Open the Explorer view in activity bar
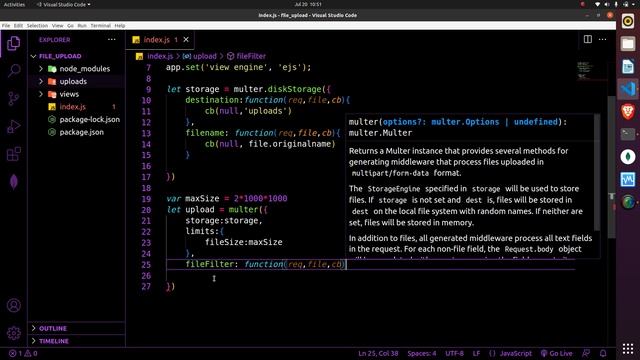The width and height of the screenshot is (640, 360). click(x=13, y=43)
